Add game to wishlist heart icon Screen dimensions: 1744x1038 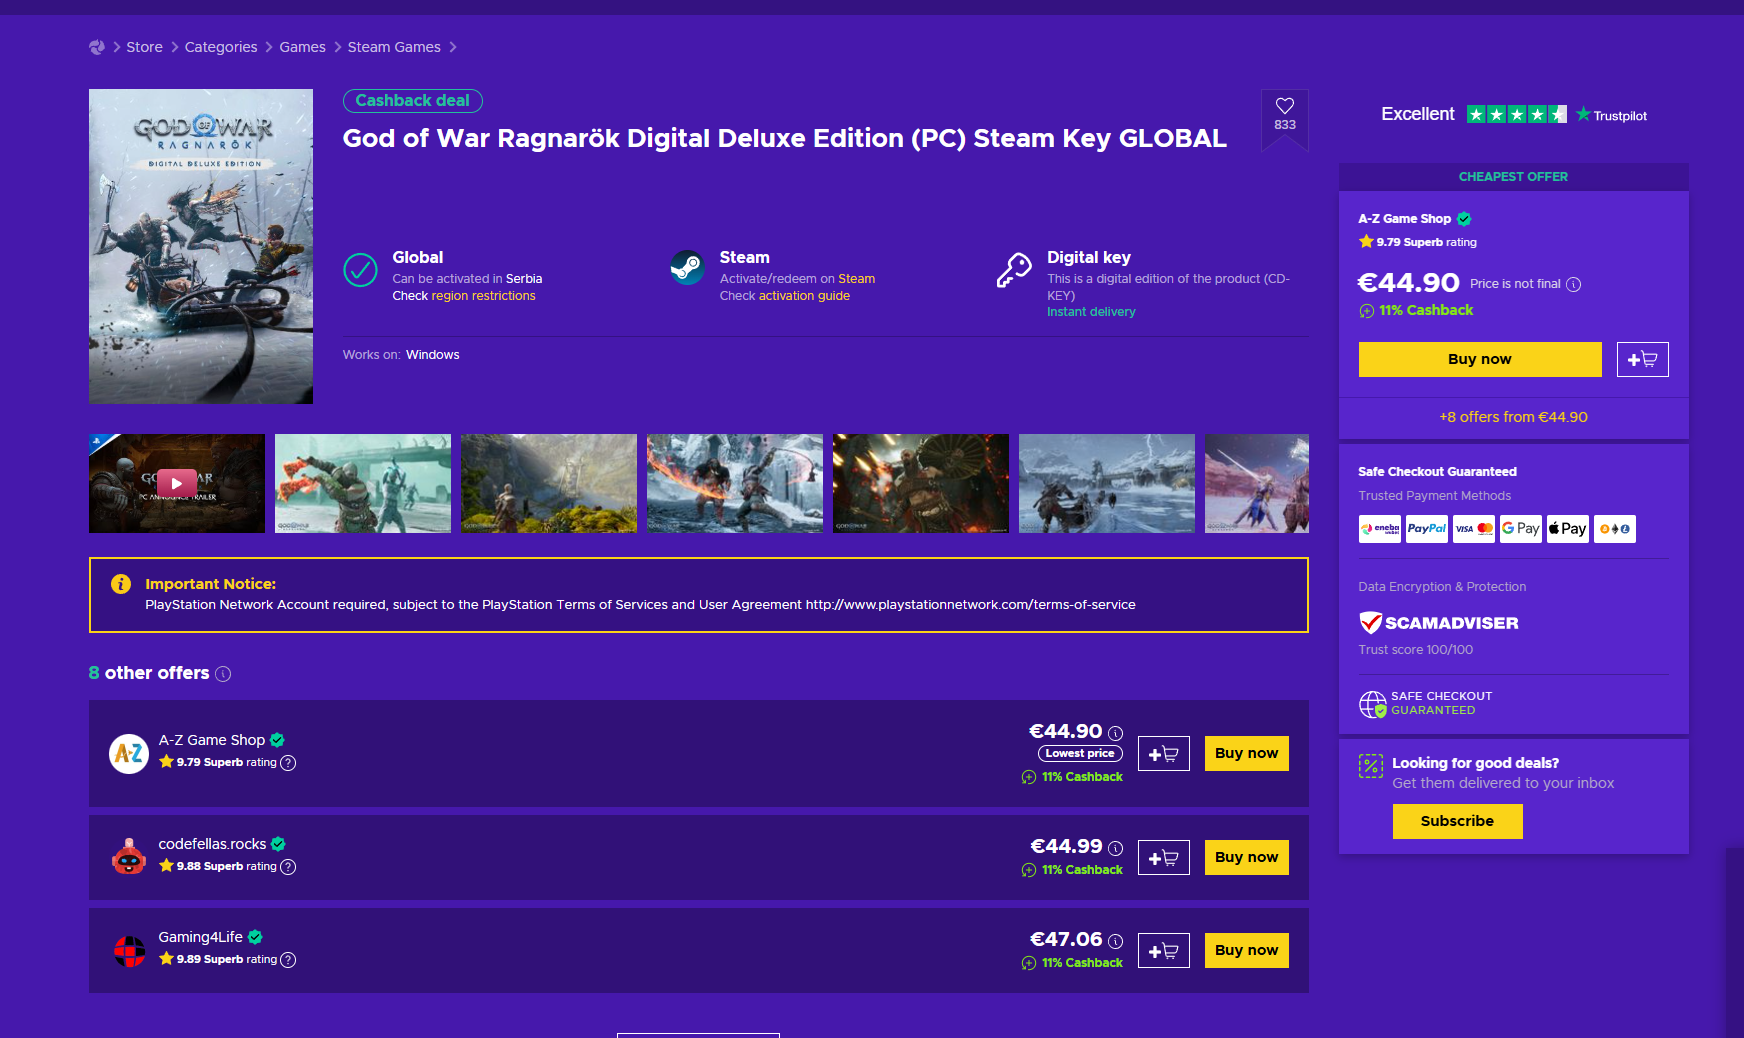point(1285,106)
